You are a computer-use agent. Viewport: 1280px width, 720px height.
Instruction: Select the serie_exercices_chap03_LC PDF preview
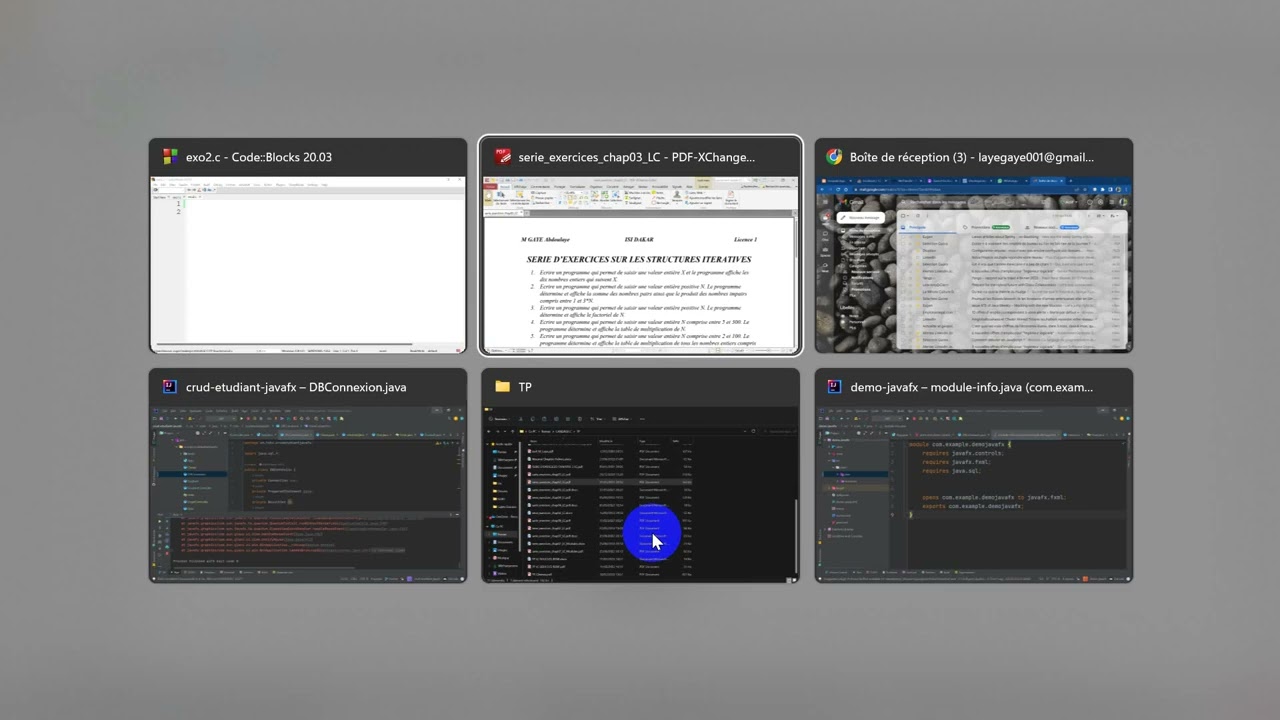[x=640, y=265]
